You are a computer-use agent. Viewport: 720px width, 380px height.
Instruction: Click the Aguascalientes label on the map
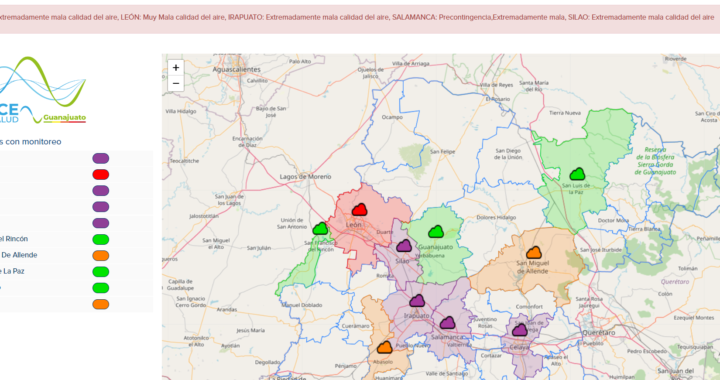[x=236, y=69]
